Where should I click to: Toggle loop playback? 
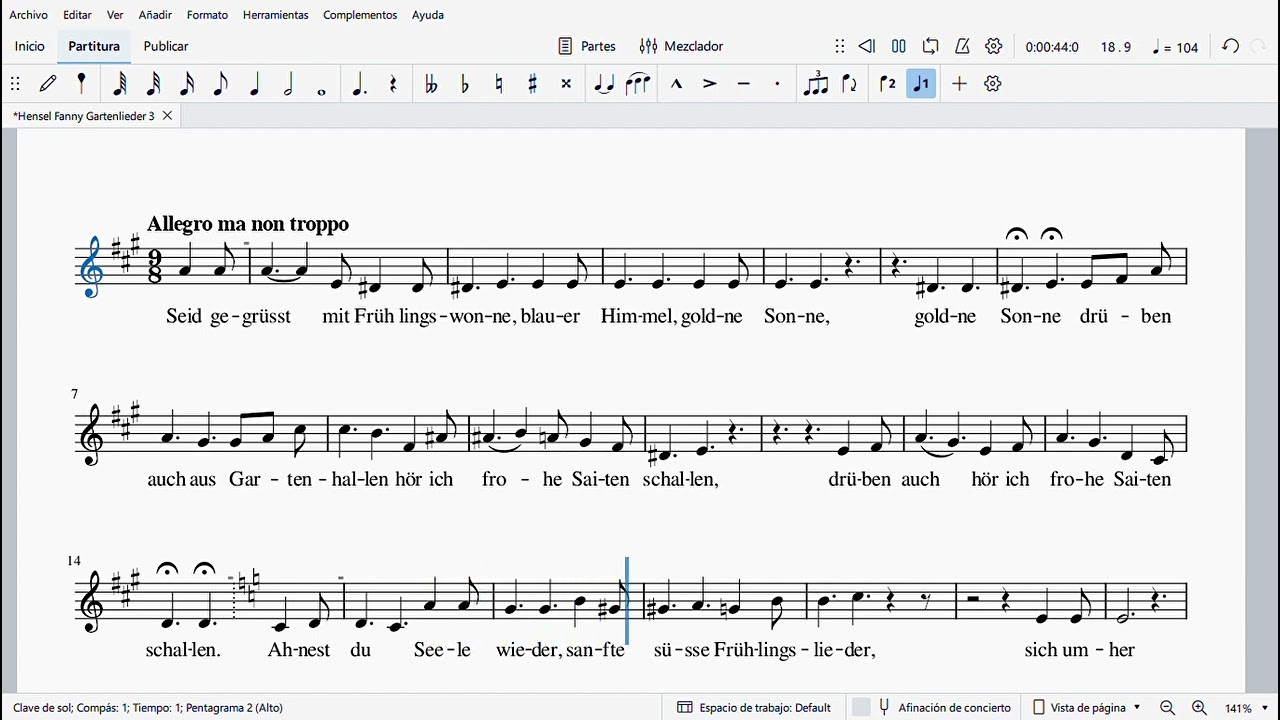931,46
